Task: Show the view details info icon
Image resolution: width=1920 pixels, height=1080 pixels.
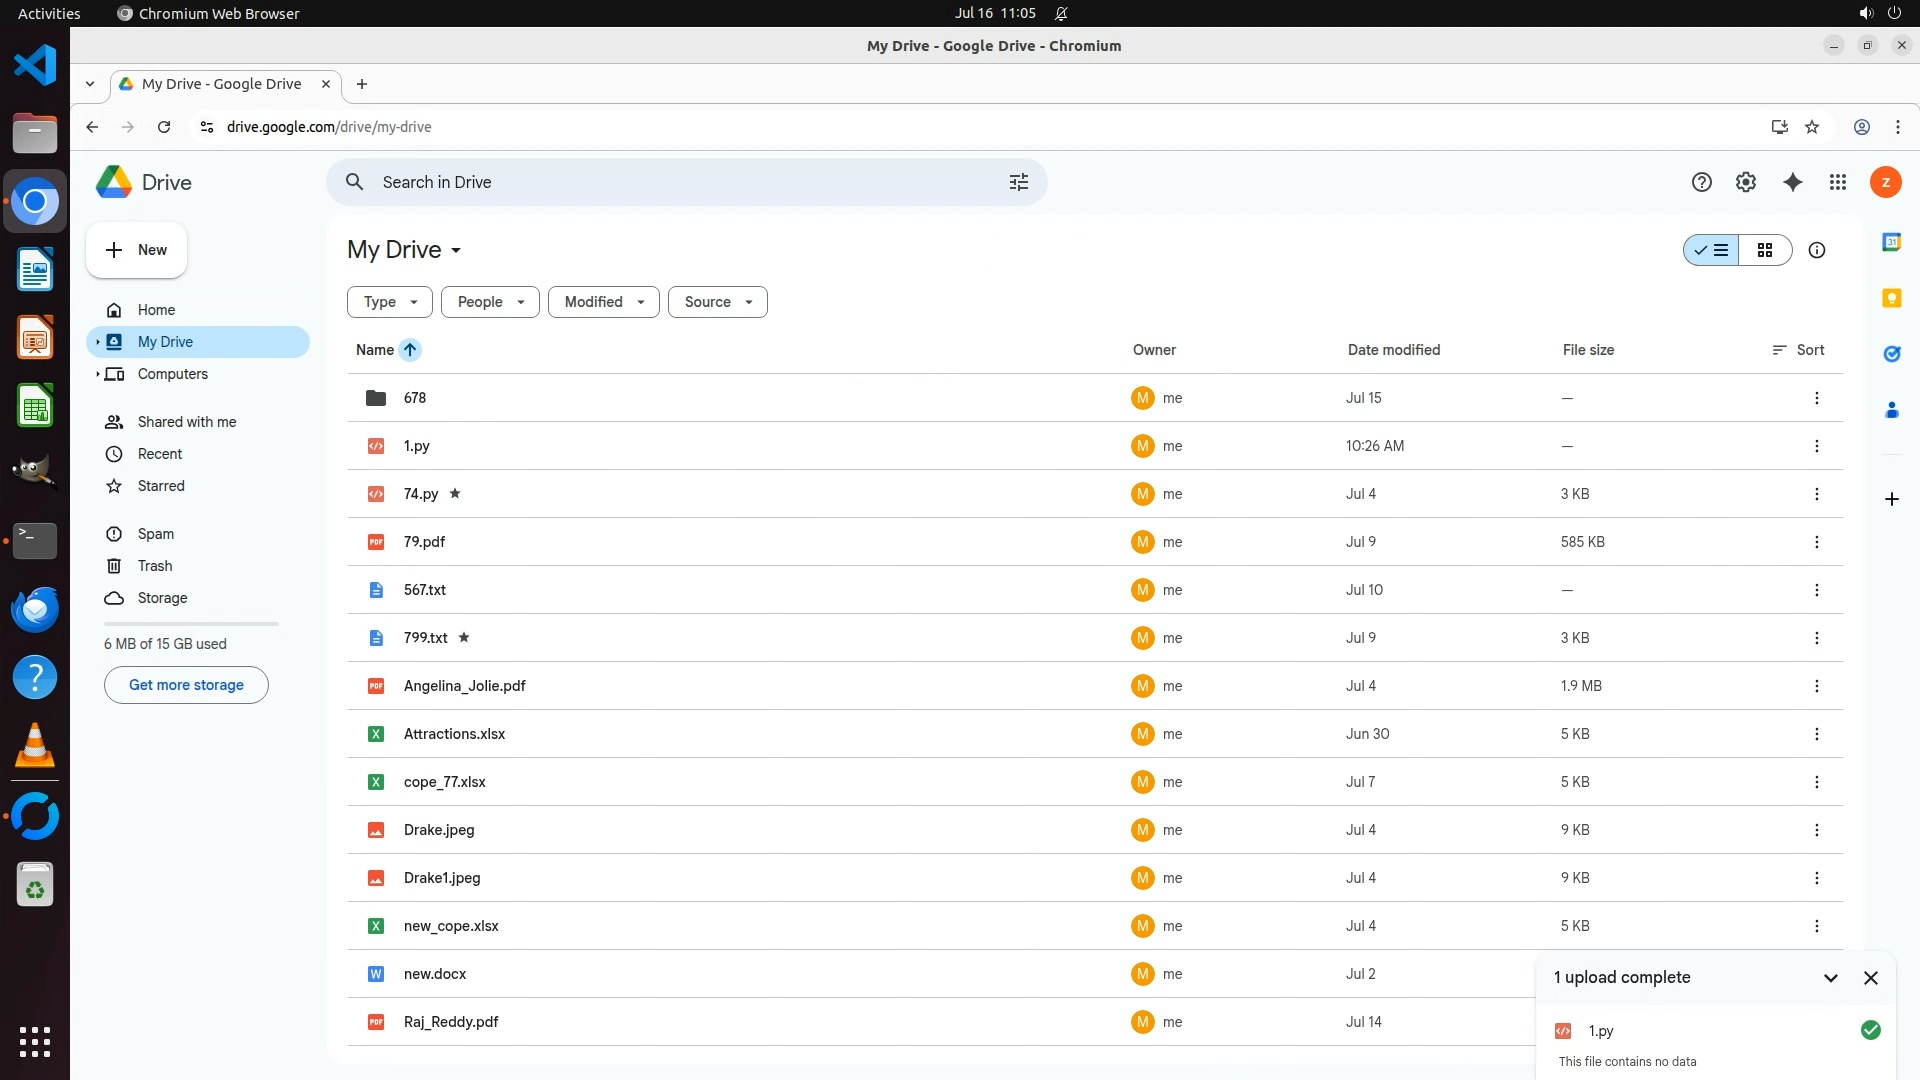Action: (x=1816, y=250)
